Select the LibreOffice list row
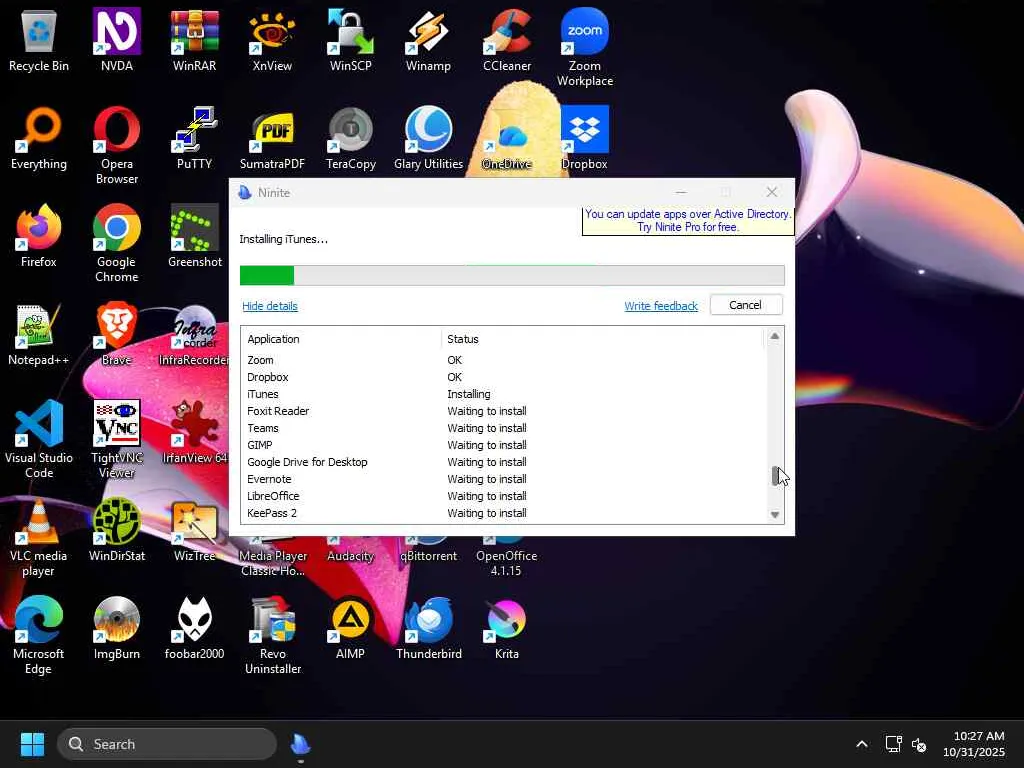The height and width of the screenshot is (768, 1024). click(503, 496)
